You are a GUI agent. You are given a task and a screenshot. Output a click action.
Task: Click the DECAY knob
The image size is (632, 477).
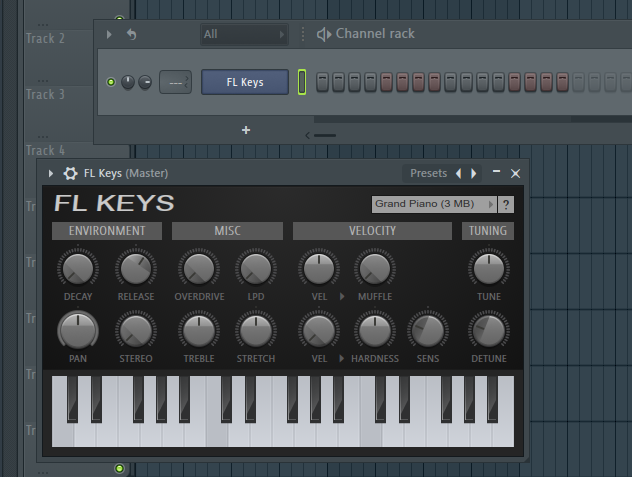[77, 268]
